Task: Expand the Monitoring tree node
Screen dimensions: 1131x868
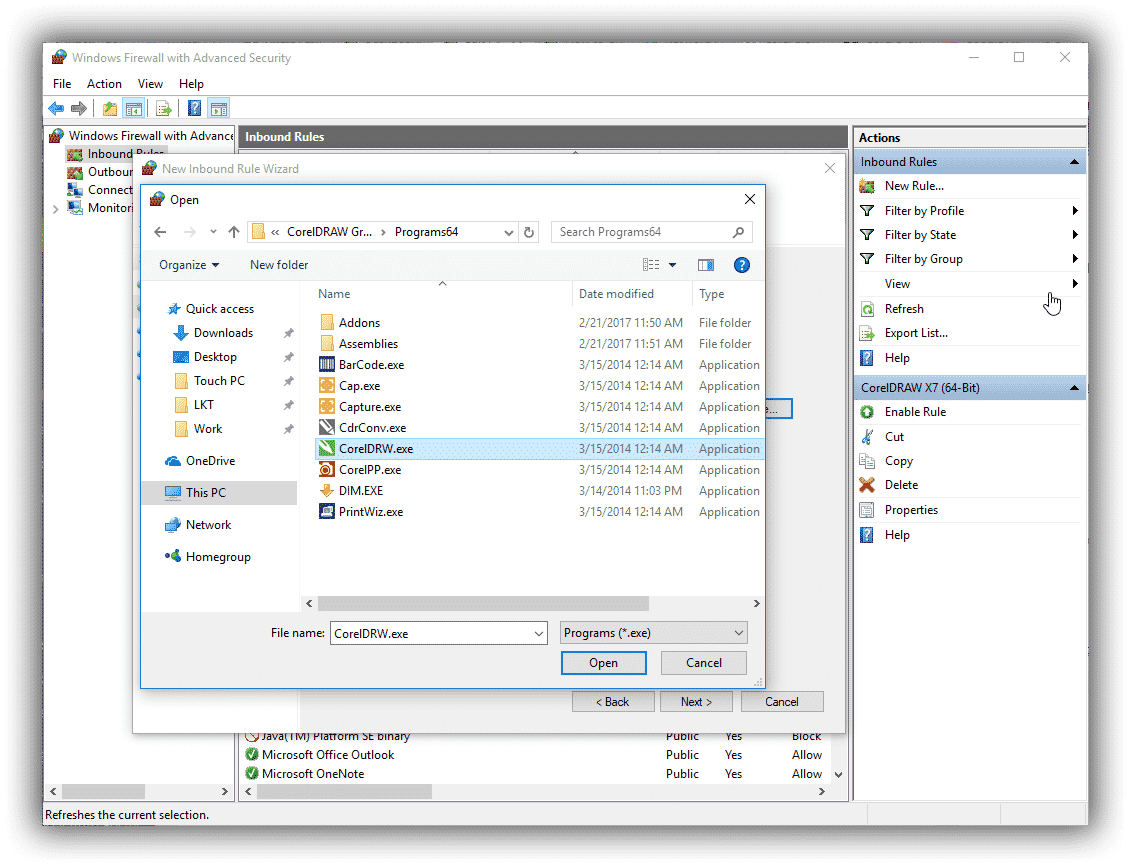Action: pyautogui.click(x=56, y=209)
